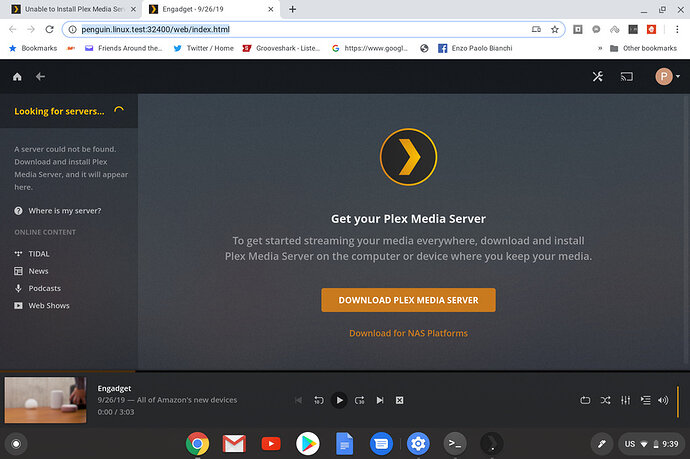Click the Plex chevron logo
The height and width of the screenshot is (459, 690).
pyautogui.click(x=408, y=157)
